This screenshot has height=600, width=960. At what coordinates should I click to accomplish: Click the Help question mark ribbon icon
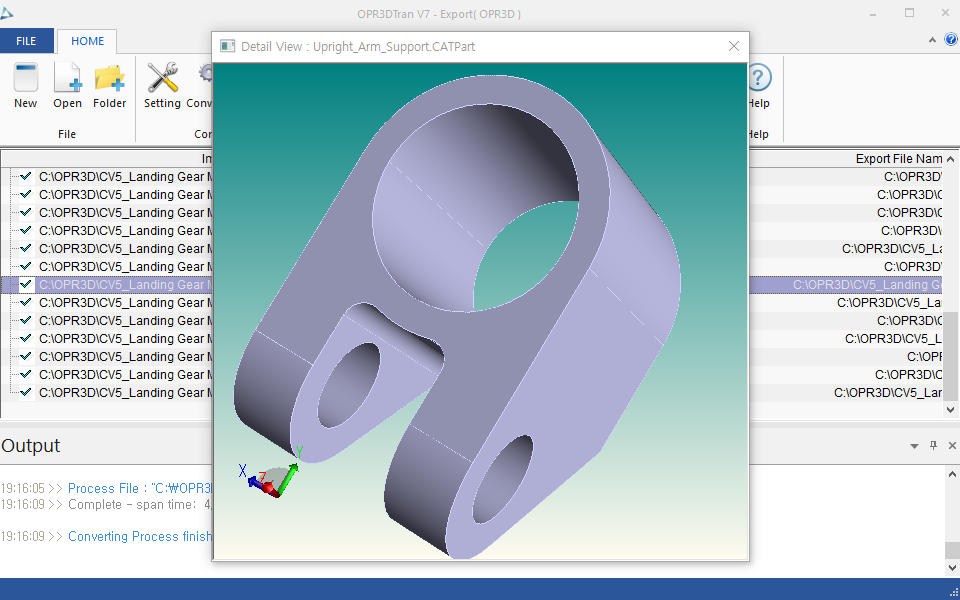pyautogui.click(x=759, y=78)
